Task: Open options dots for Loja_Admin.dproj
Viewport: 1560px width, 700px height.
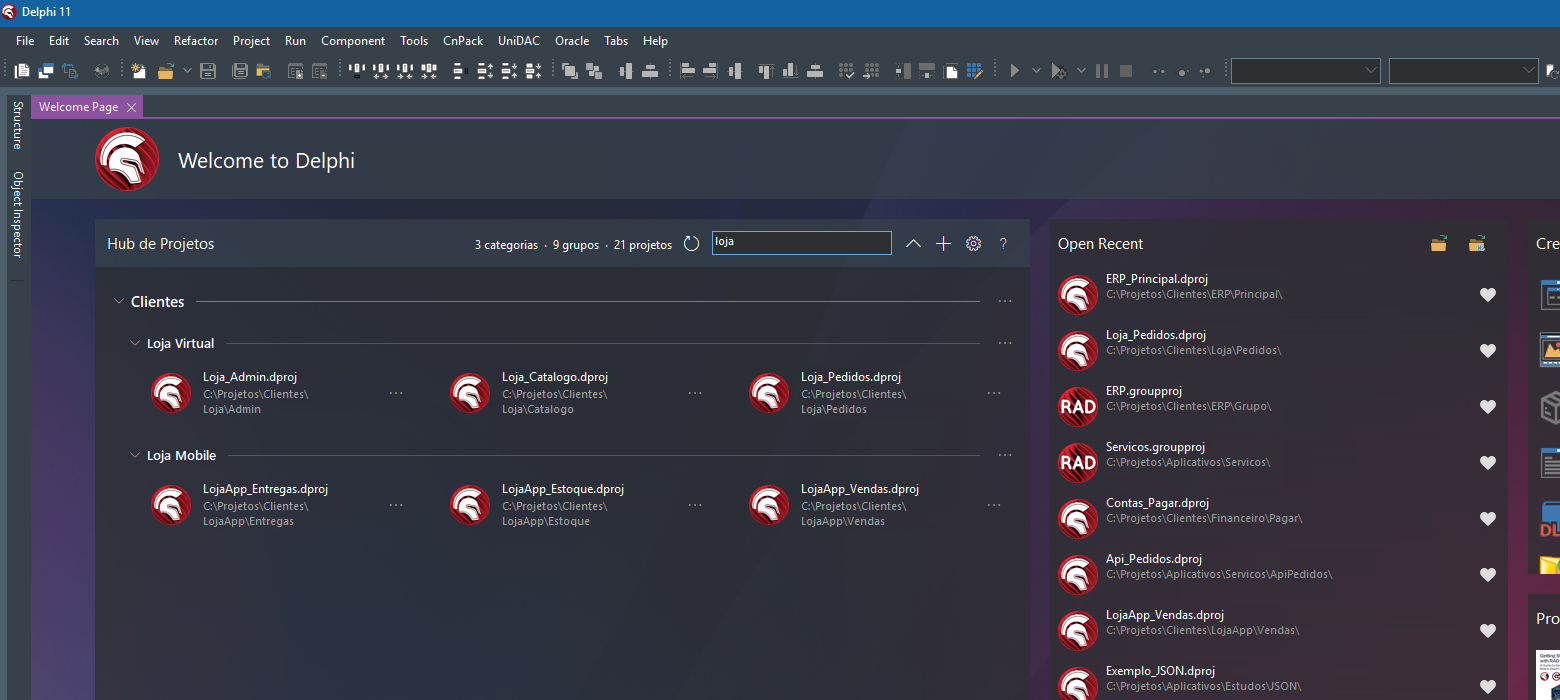Action: [x=396, y=393]
